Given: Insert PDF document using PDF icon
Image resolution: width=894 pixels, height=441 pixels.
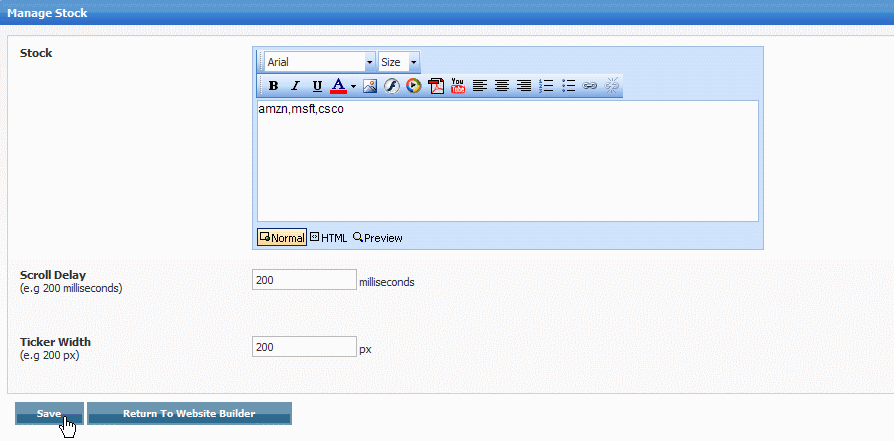Looking at the screenshot, I should click(436, 86).
